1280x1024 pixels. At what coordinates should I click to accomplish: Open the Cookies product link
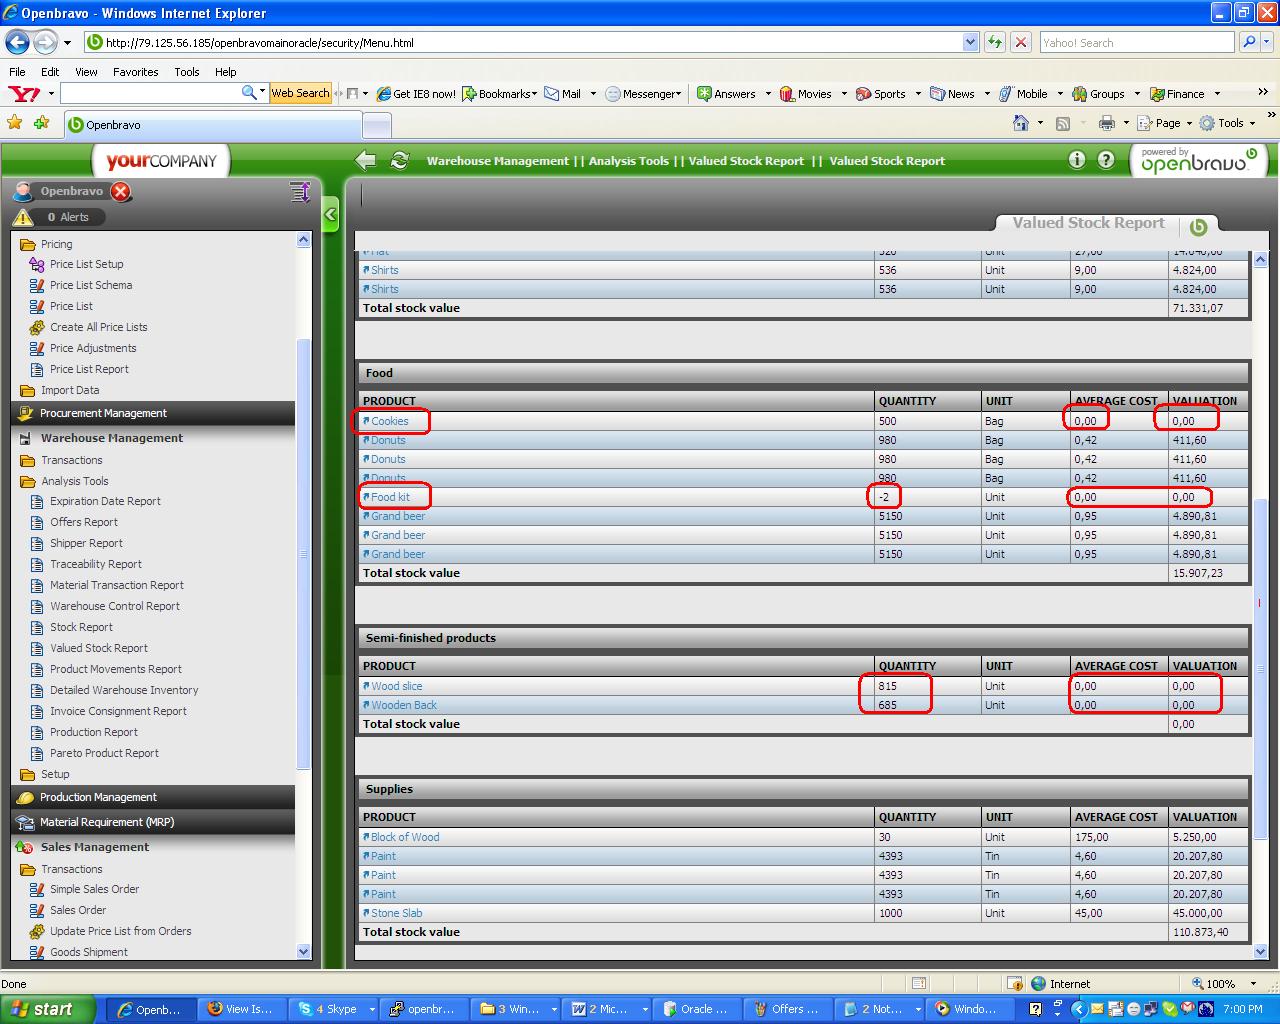tap(389, 421)
